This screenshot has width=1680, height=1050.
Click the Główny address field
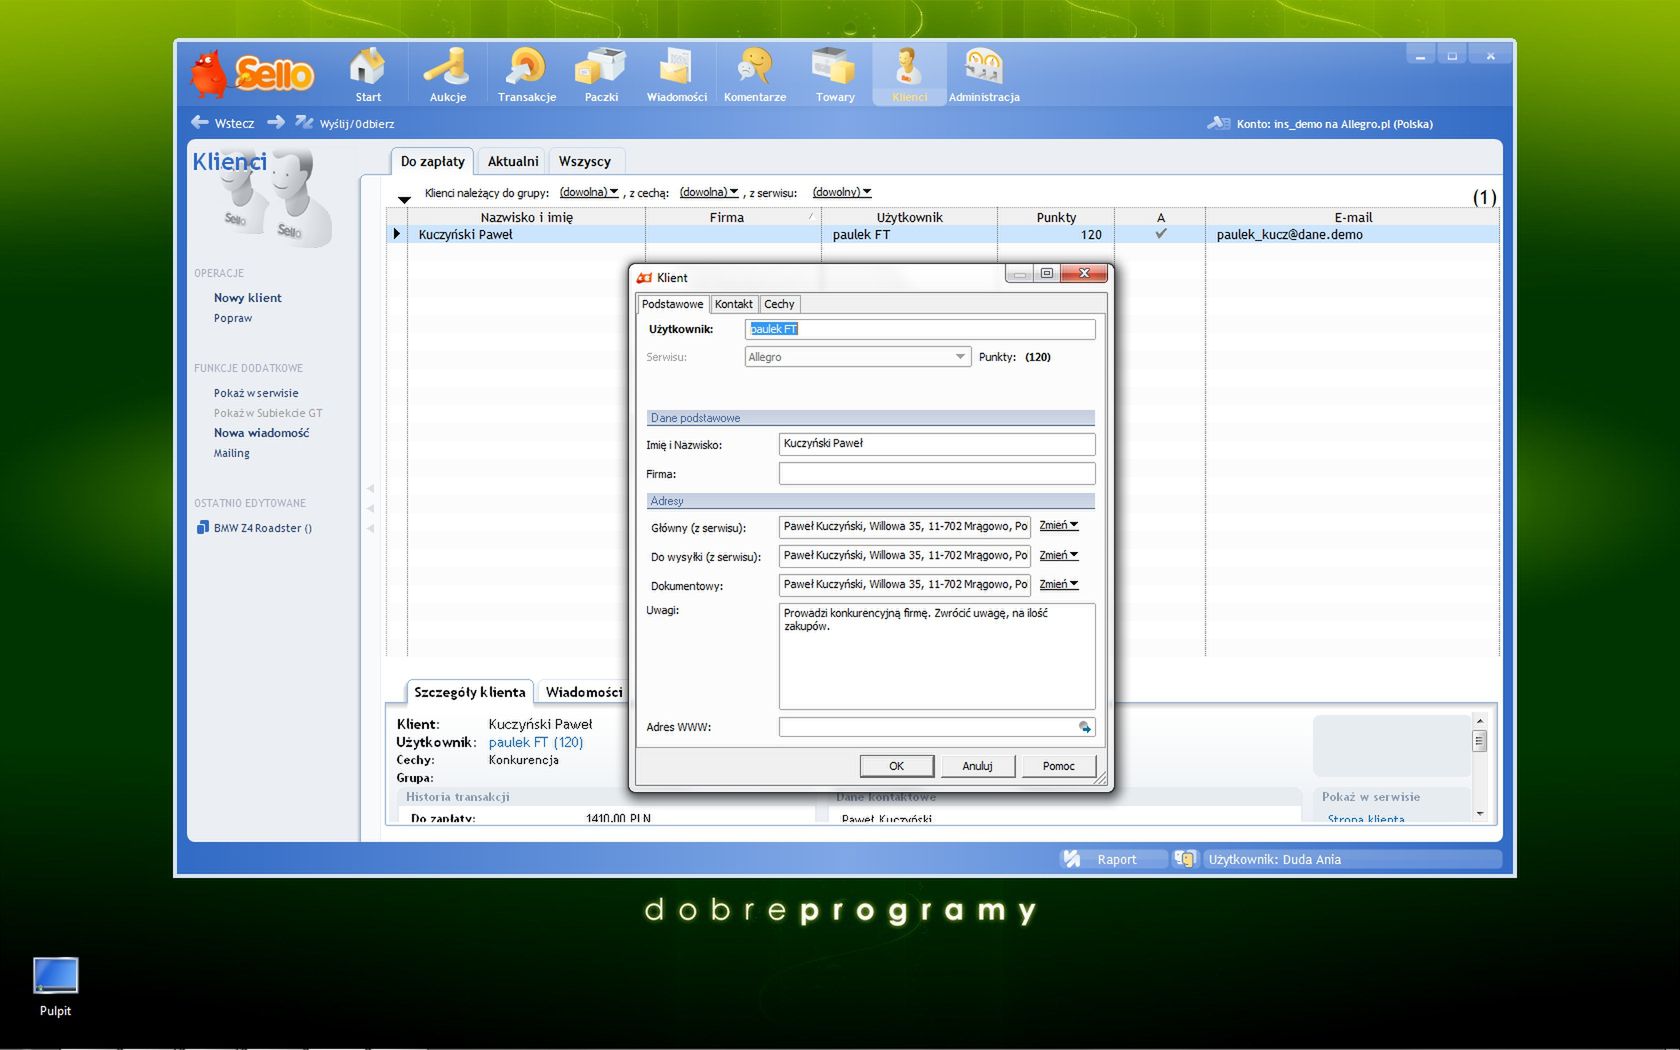905,527
